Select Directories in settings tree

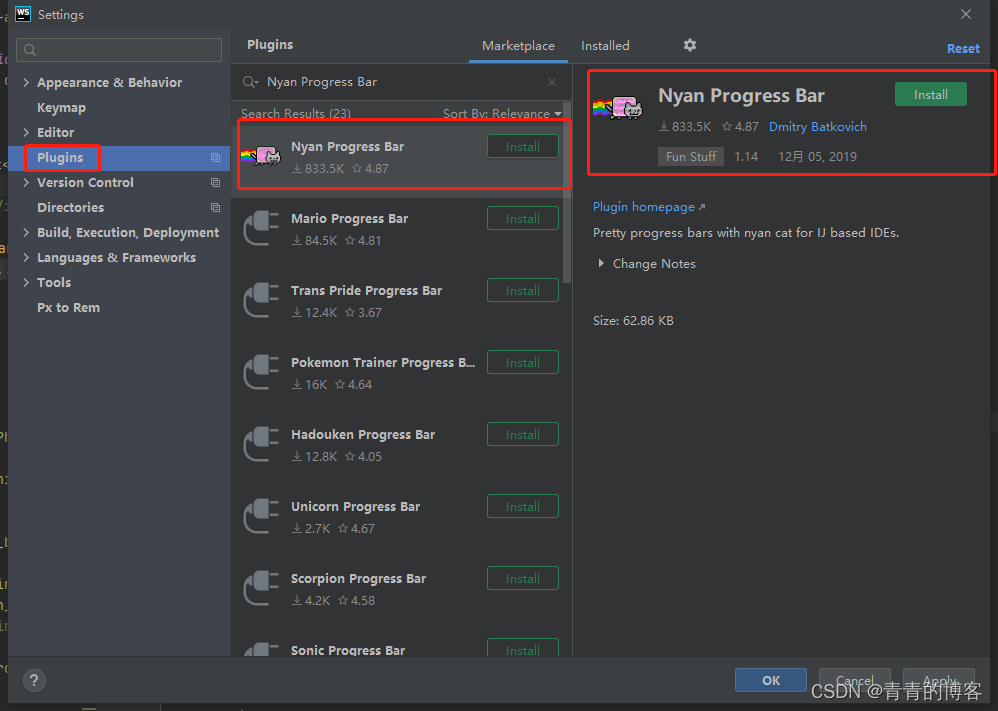click(70, 208)
